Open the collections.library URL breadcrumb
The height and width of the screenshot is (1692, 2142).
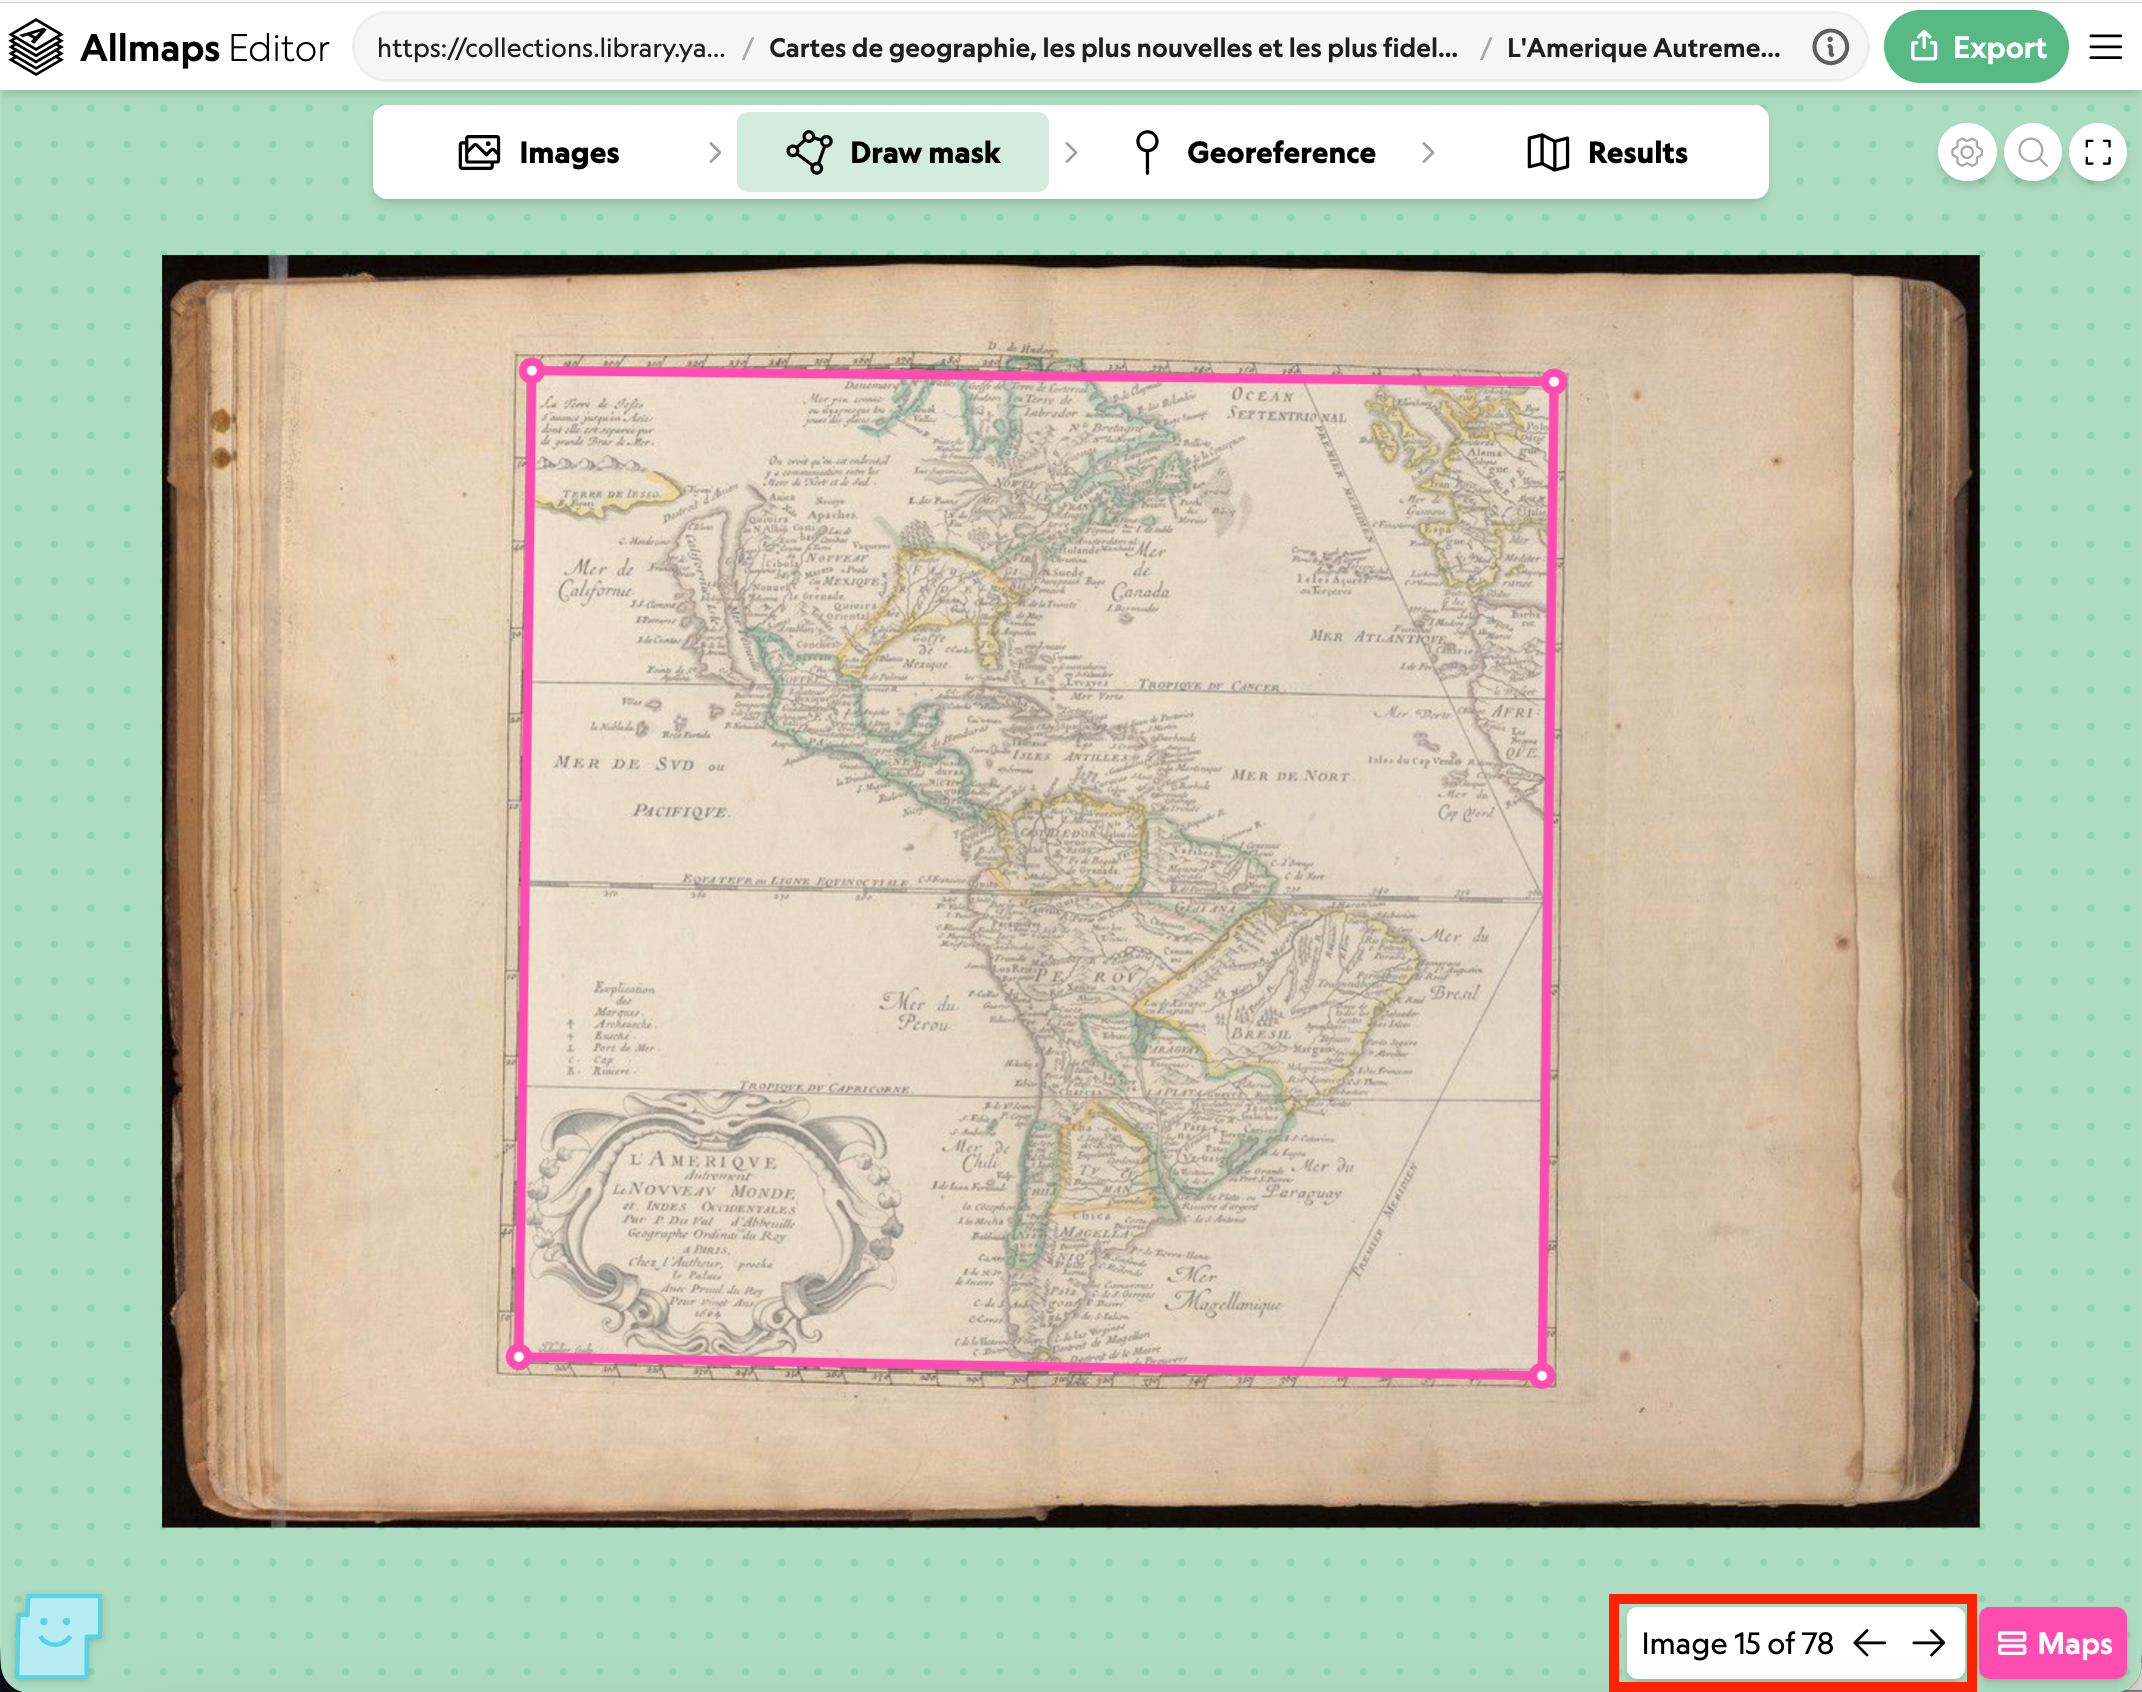551,47
